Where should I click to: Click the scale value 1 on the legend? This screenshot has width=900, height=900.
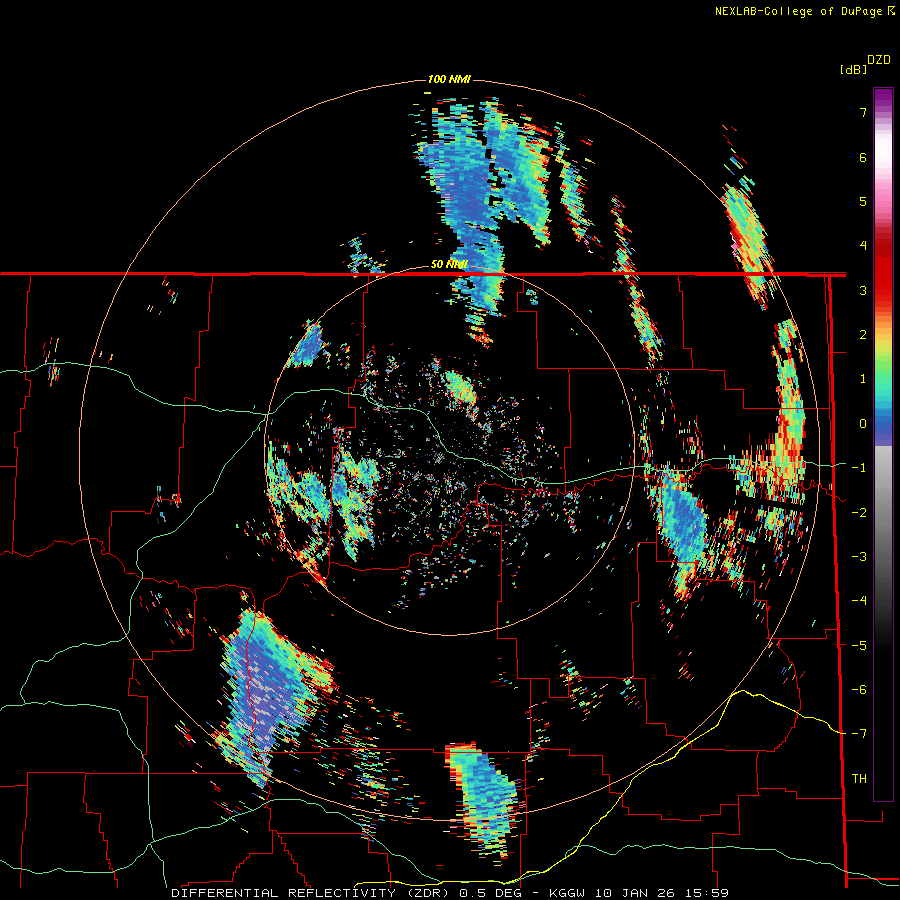tap(863, 379)
